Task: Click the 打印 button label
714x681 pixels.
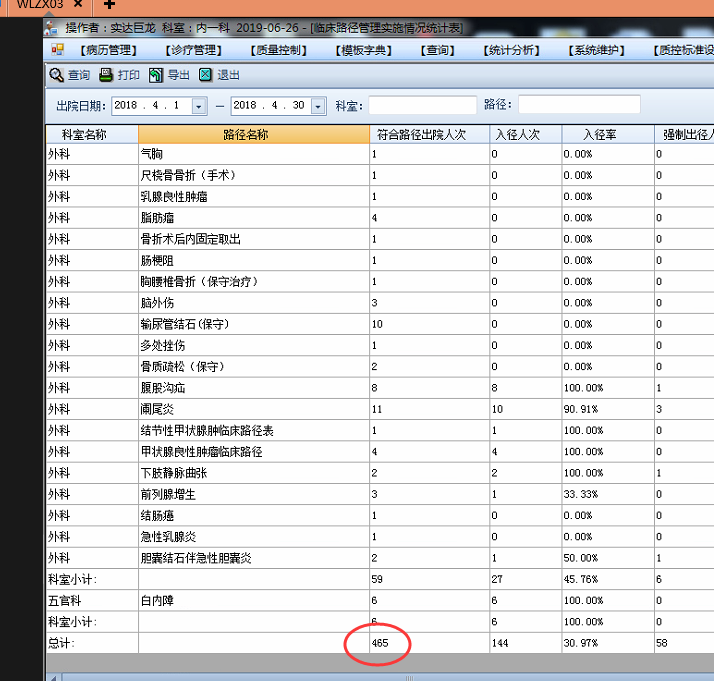Action: [128, 75]
